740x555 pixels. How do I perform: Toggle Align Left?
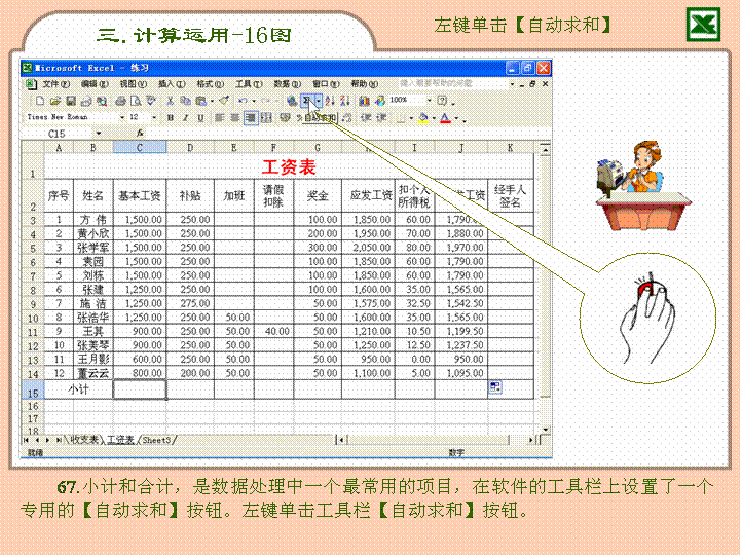point(219,118)
